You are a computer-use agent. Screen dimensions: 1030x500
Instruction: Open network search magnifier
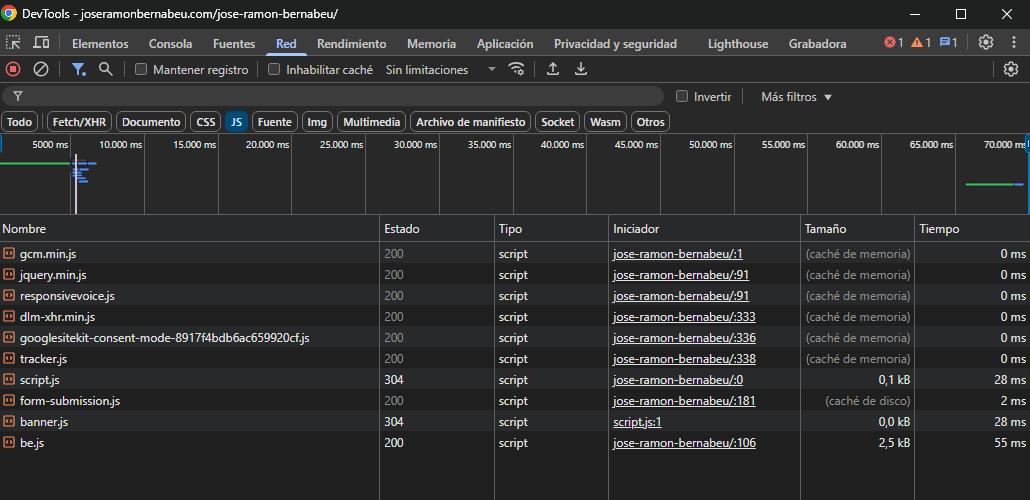pos(105,69)
